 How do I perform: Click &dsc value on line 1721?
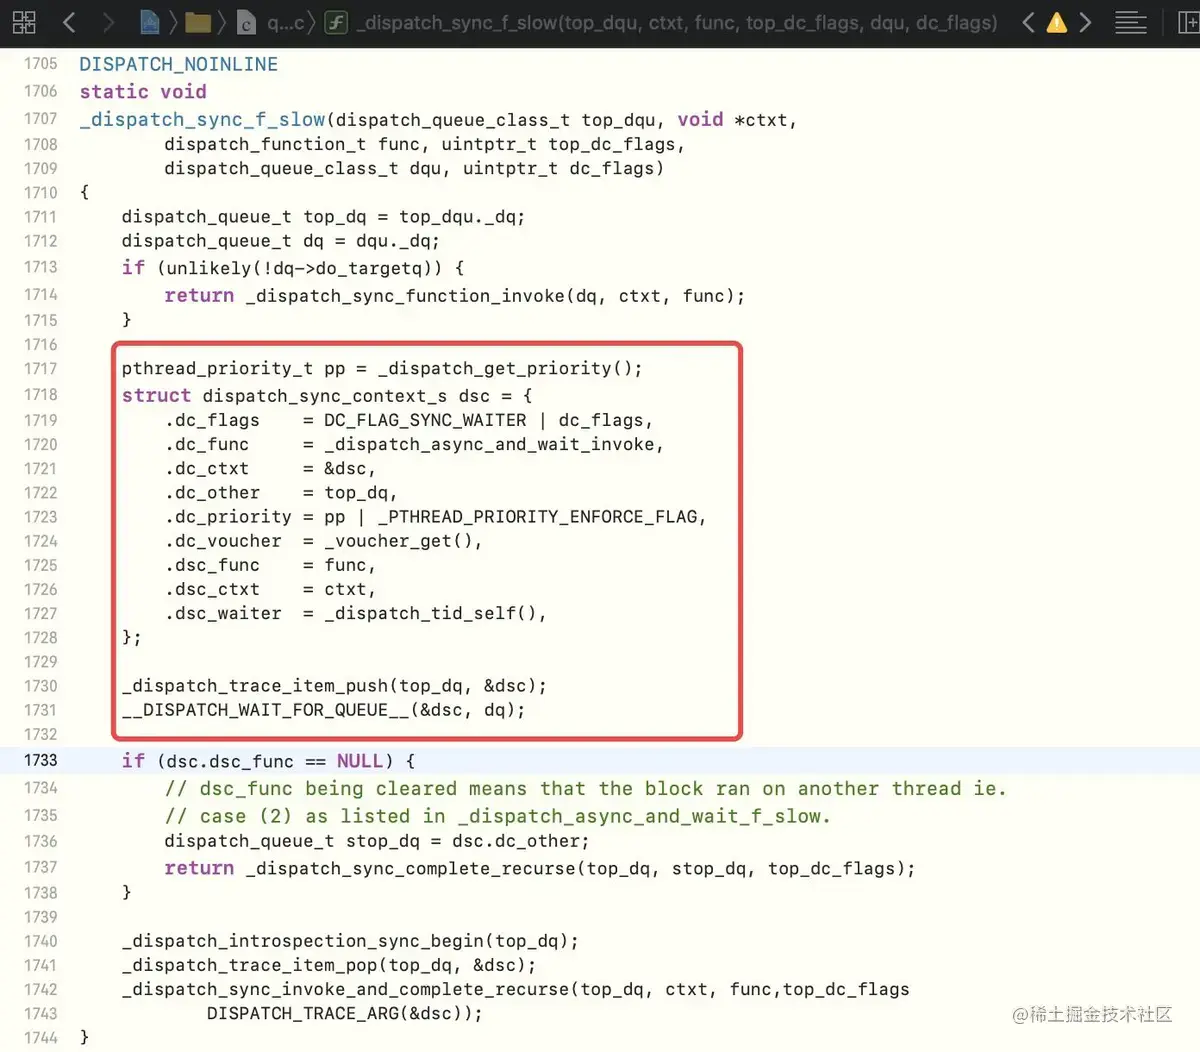point(345,469)
